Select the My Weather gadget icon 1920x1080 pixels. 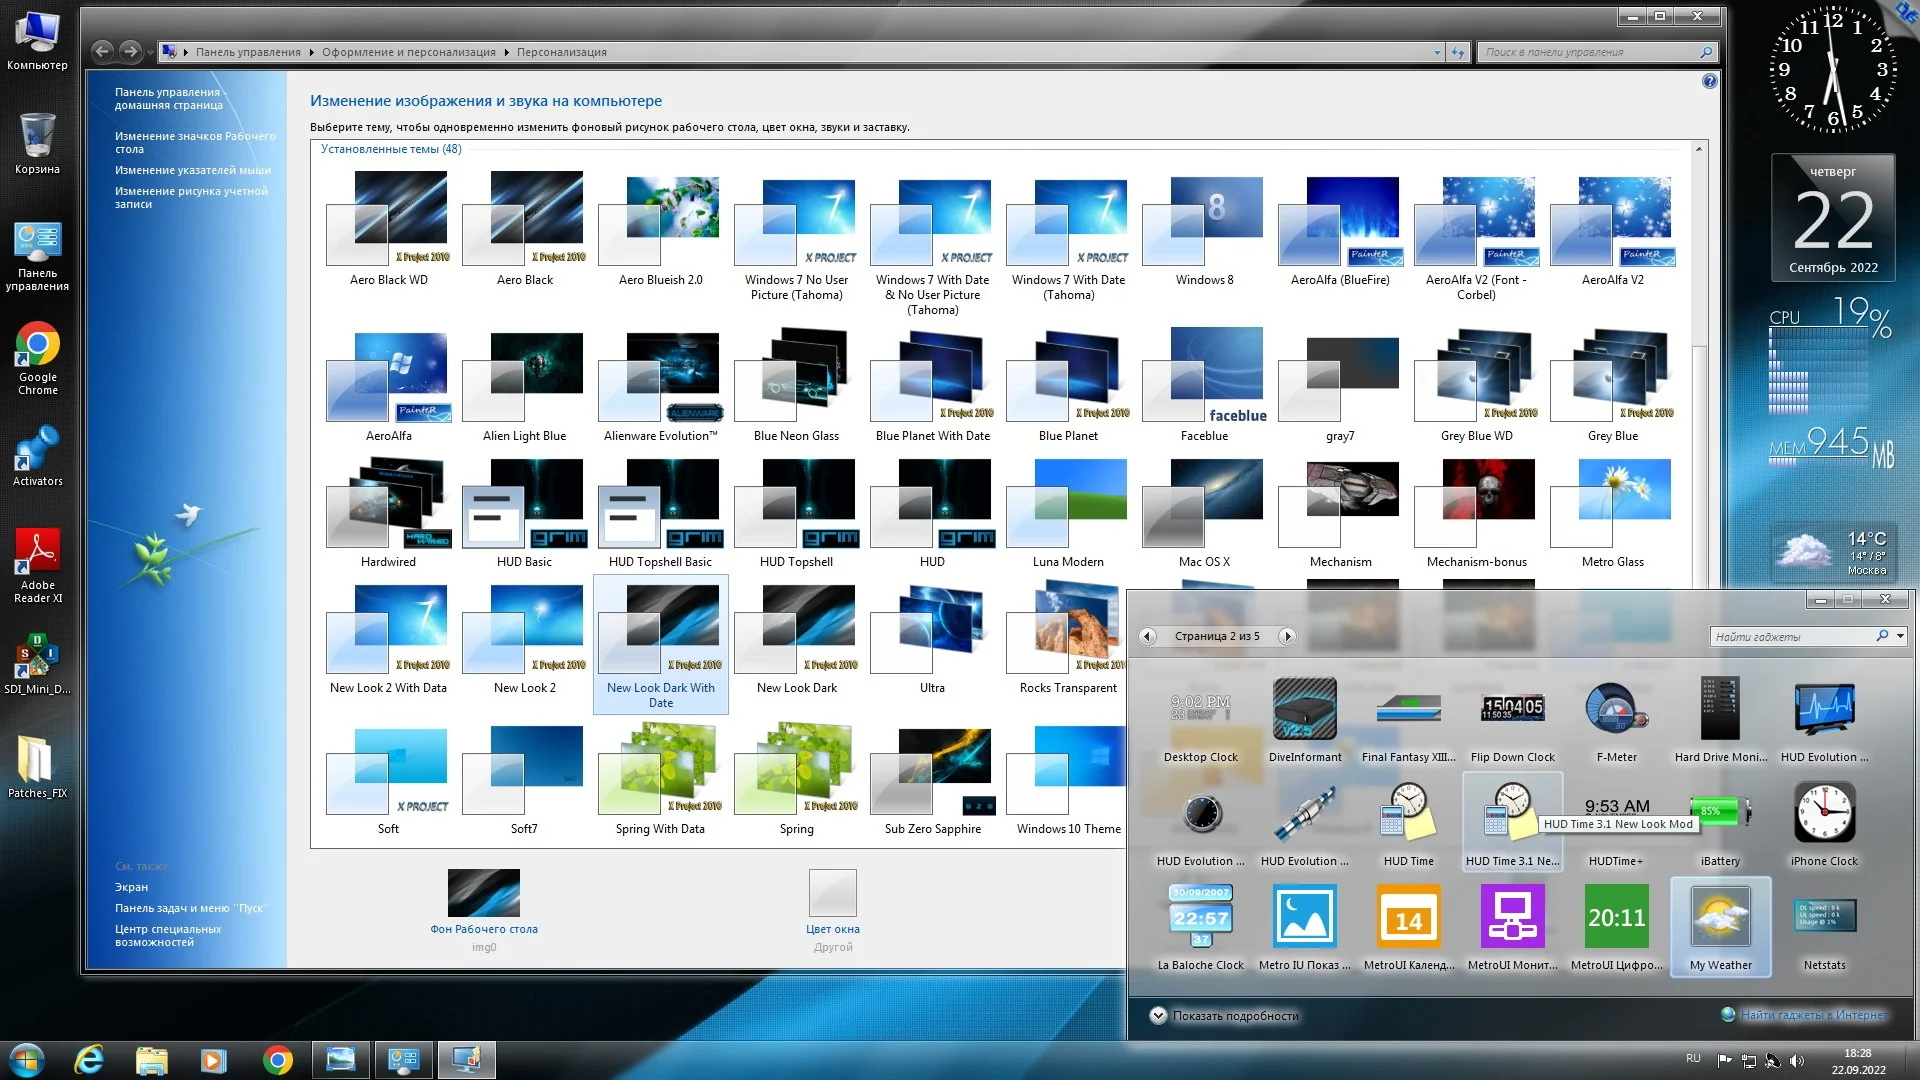(x=1720, y=918)
